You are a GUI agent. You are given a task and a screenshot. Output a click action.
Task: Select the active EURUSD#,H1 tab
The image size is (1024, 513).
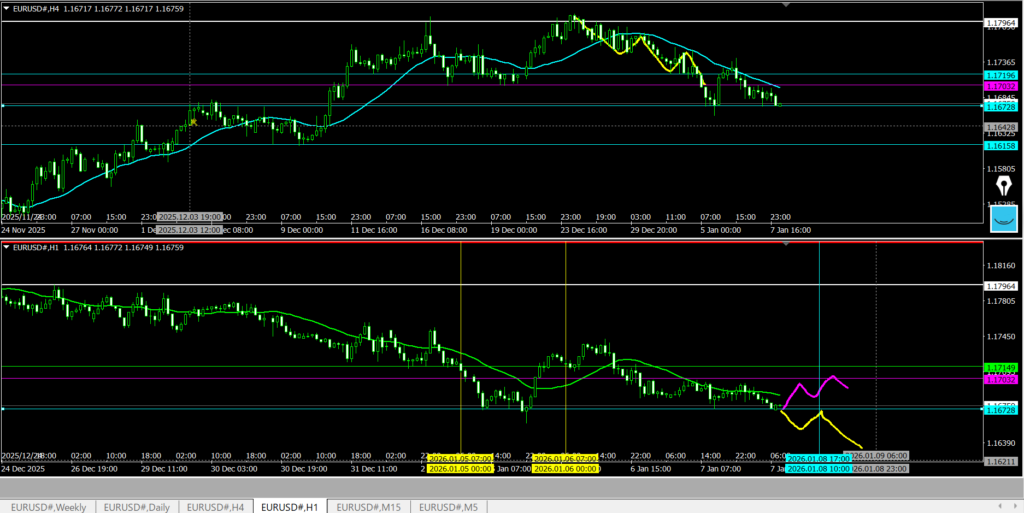pos(291,506)
